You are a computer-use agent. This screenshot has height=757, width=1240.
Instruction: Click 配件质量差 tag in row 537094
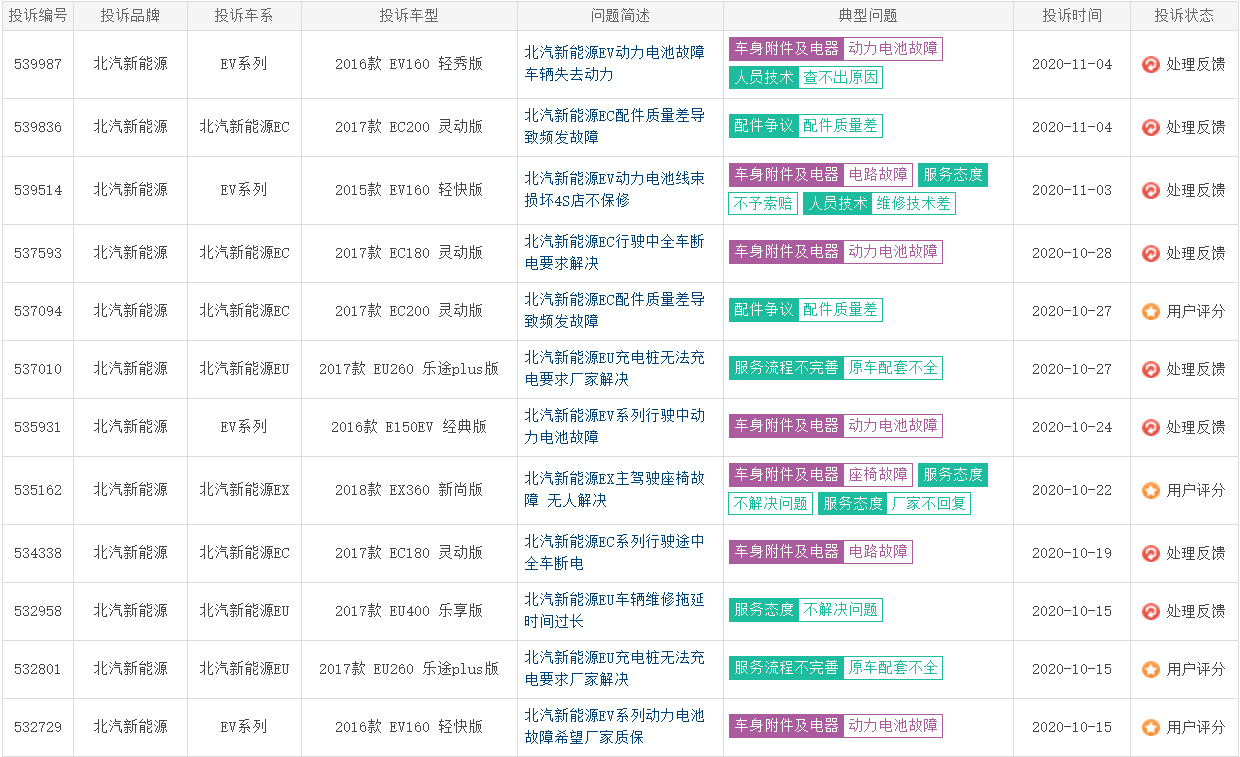click(841, 309)
